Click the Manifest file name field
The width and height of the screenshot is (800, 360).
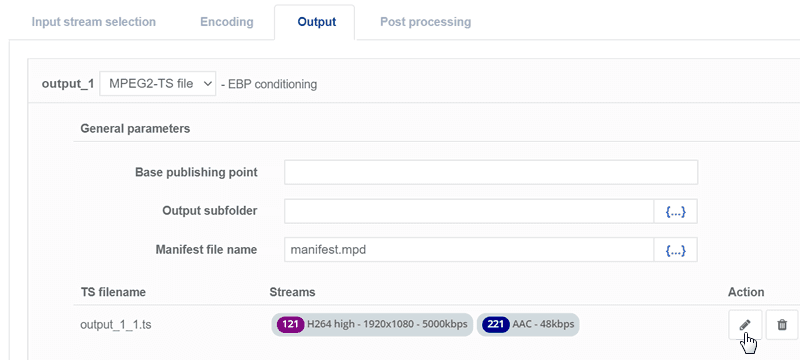pos(469,250)
